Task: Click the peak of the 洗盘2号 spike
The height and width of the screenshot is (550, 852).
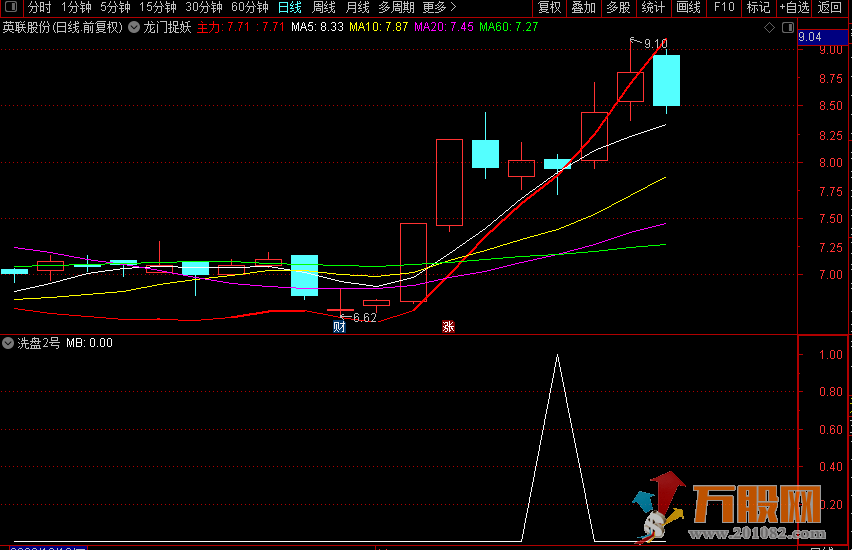Action: (x=557, y=355)
